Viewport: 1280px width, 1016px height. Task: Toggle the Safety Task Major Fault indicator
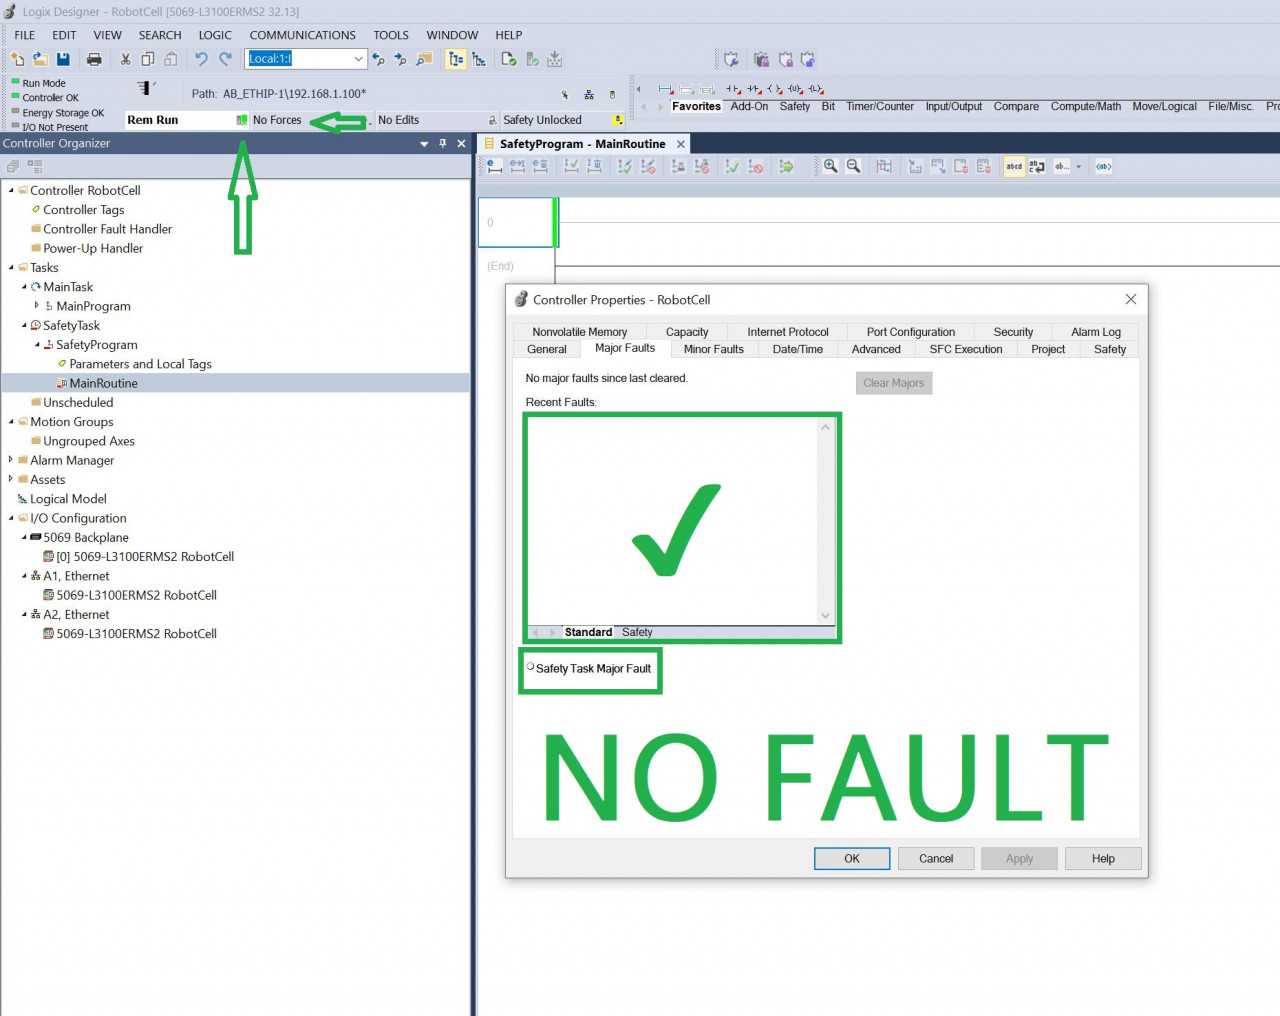531,667
